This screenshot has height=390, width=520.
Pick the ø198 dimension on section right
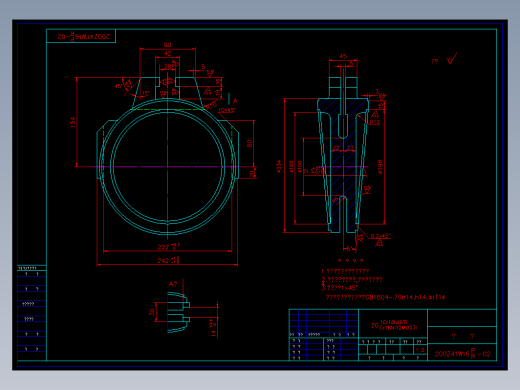tap(380, 166)
